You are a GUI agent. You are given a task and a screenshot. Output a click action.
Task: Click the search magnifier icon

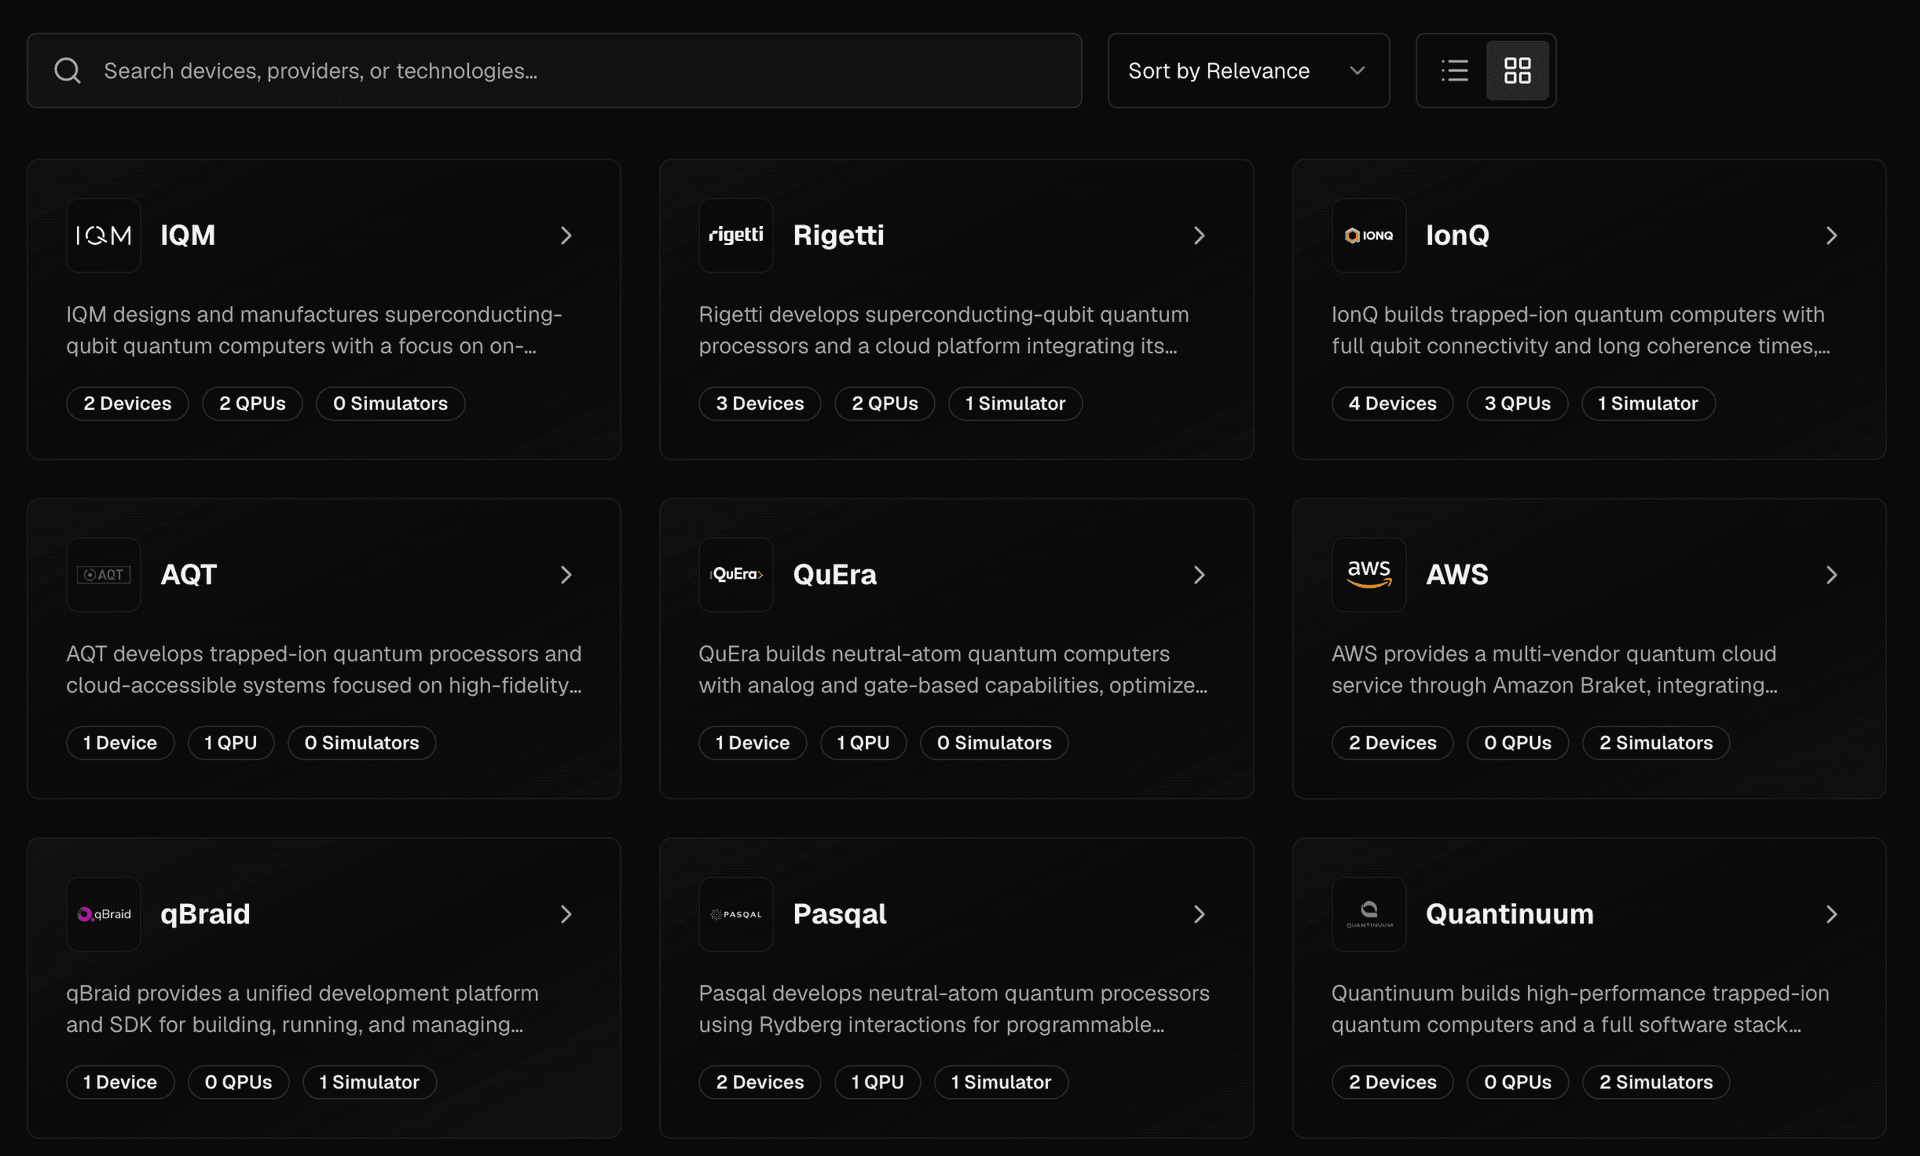pos(67,71)
